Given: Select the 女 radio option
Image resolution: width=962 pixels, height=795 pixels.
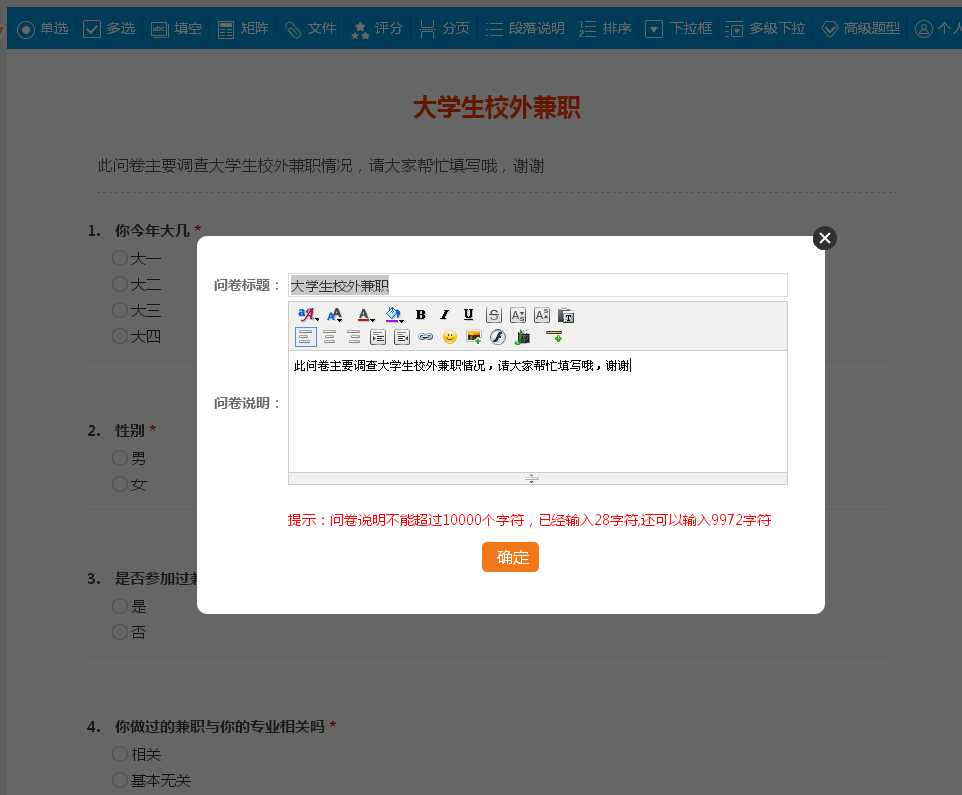Looking at the screenshot, I should tap(120, 484).
